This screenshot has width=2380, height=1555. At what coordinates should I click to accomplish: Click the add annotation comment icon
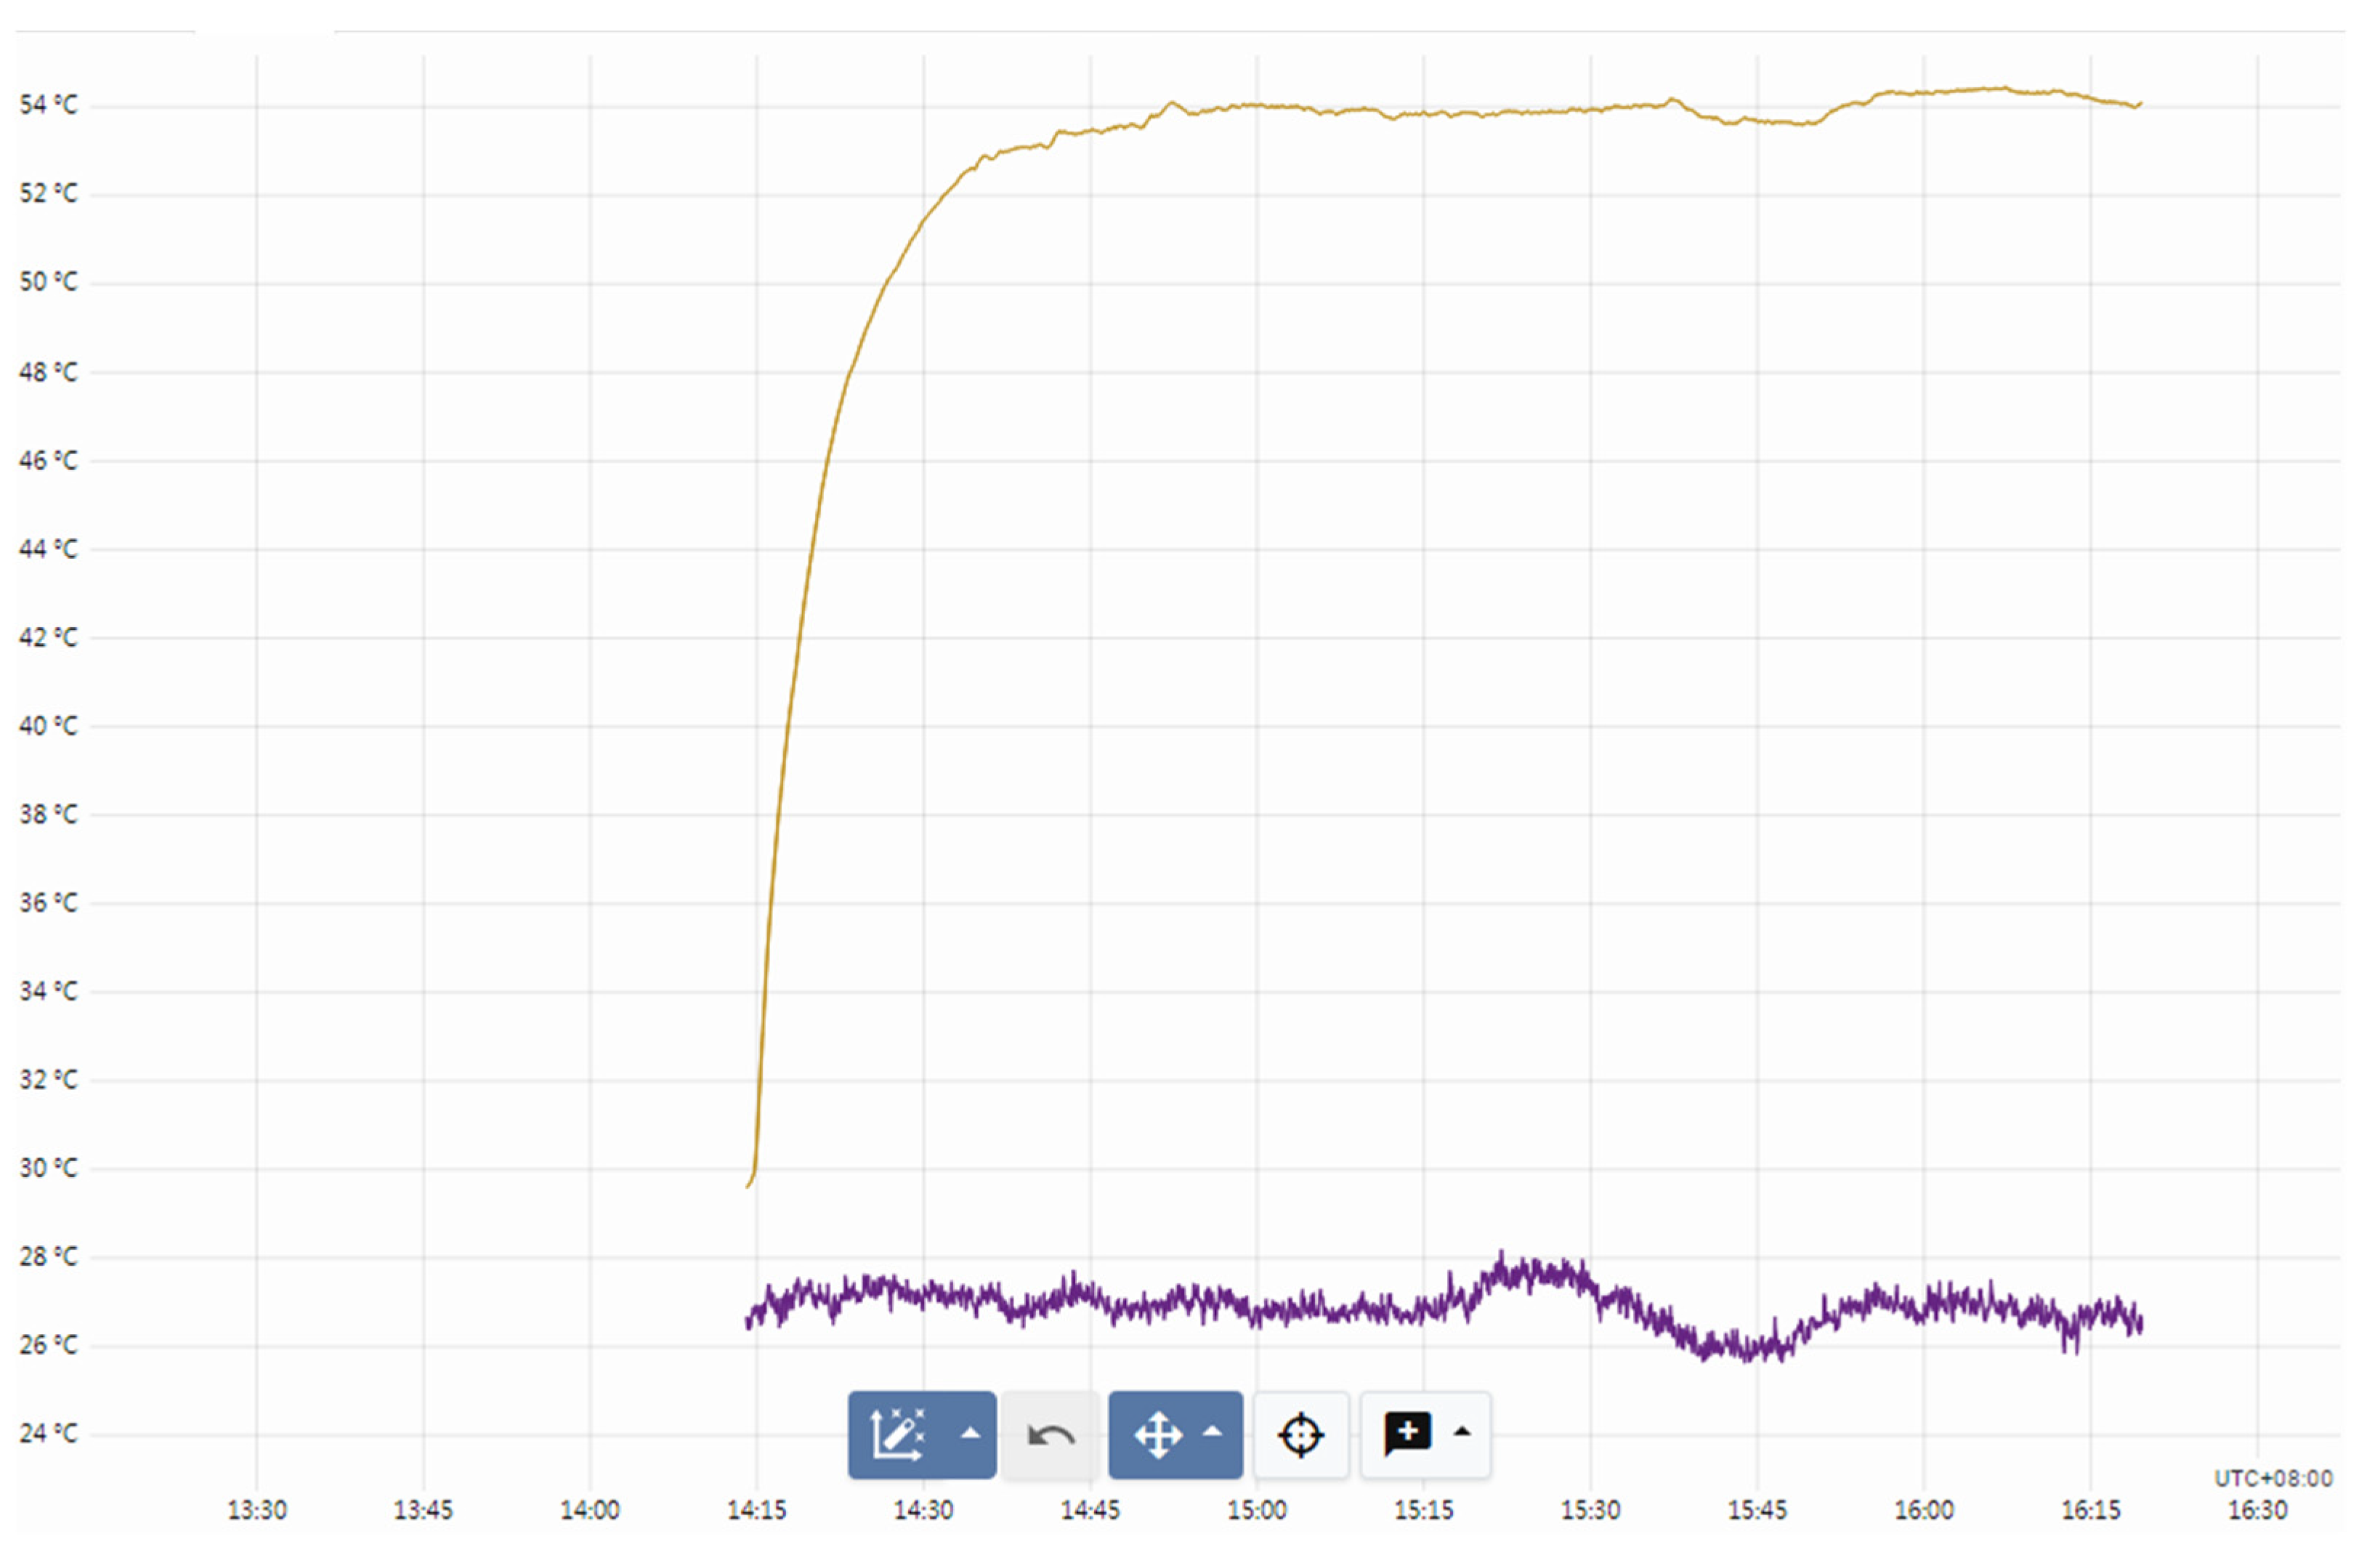[1407, 1434]
